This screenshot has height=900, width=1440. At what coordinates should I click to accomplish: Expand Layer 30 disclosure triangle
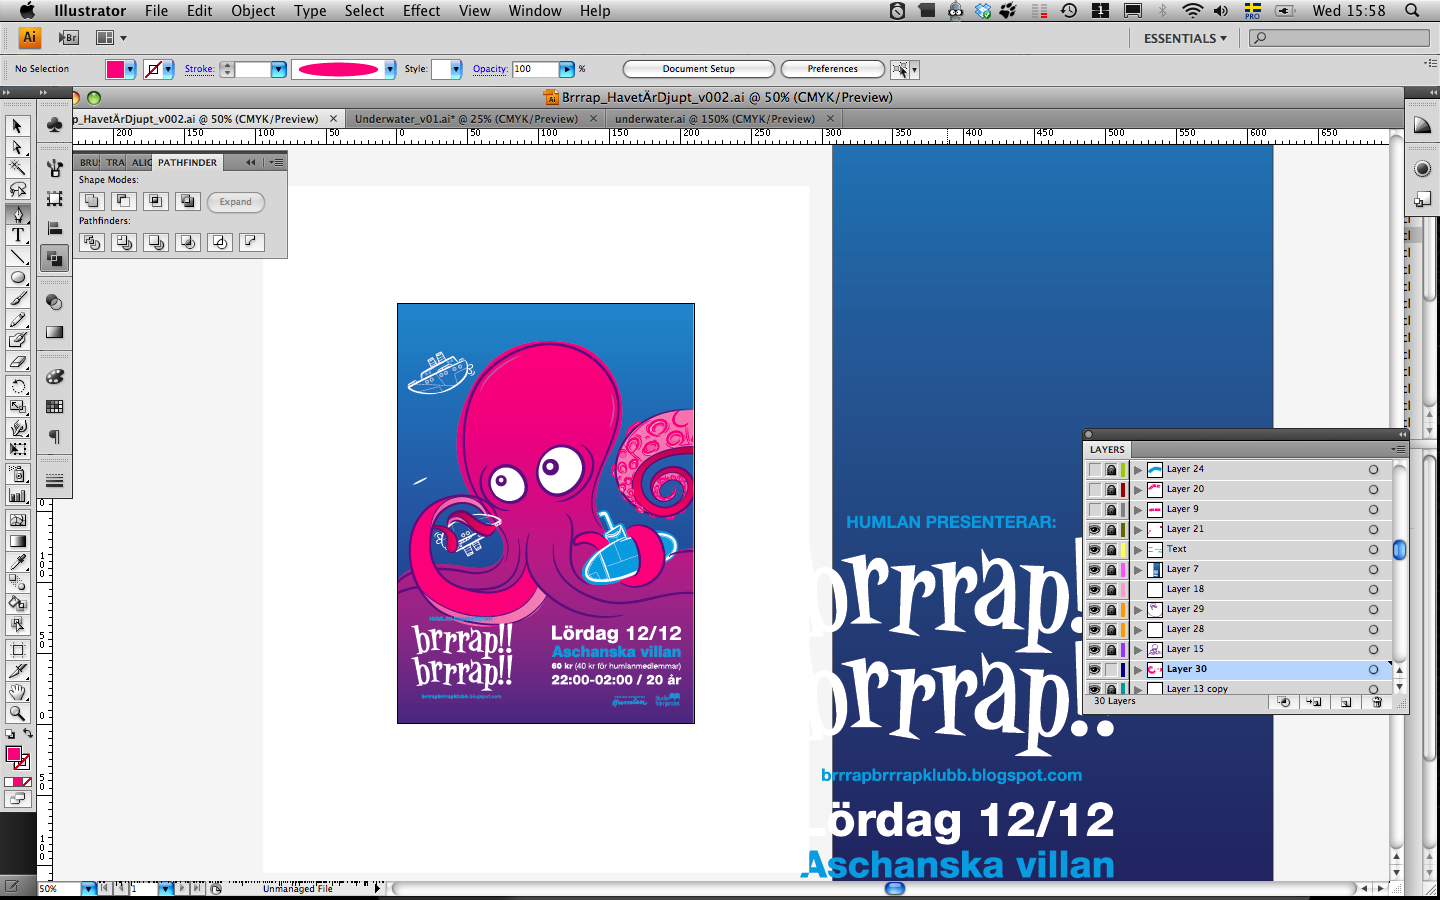1137,669
